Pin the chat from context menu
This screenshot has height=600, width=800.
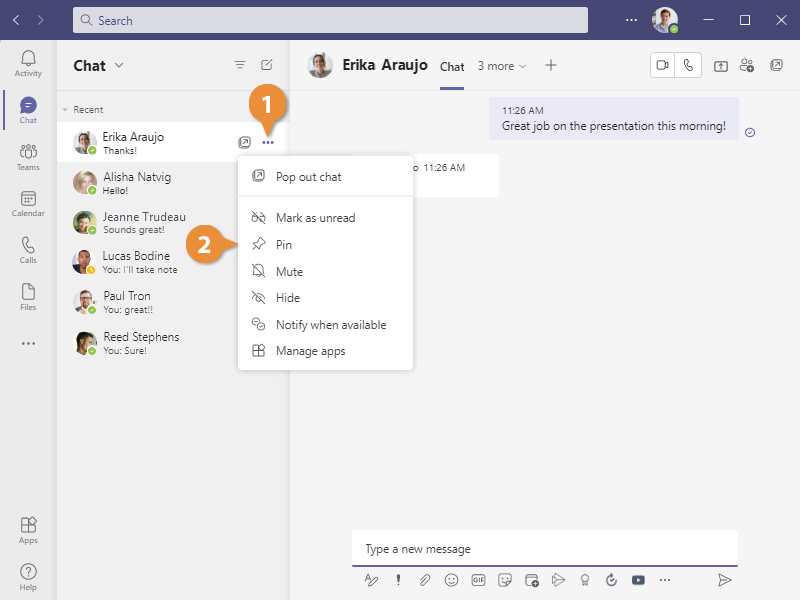[x=326, y=245]
